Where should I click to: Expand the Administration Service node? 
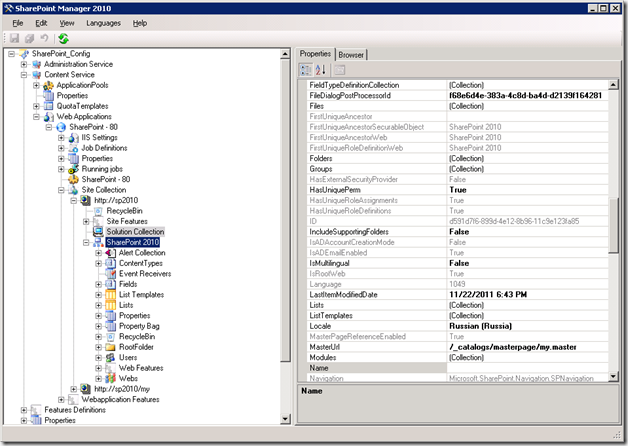click(x=24, y=64)
